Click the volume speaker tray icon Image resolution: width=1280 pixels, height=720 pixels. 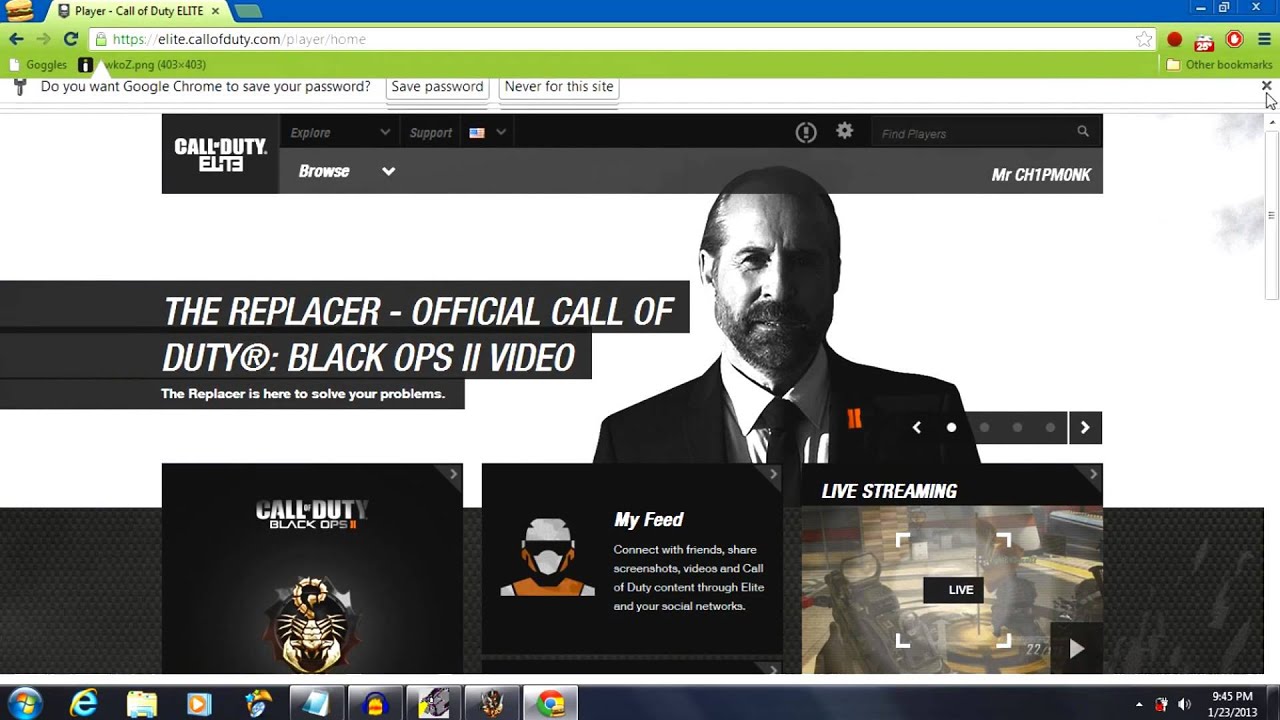tap(1185, 704)
